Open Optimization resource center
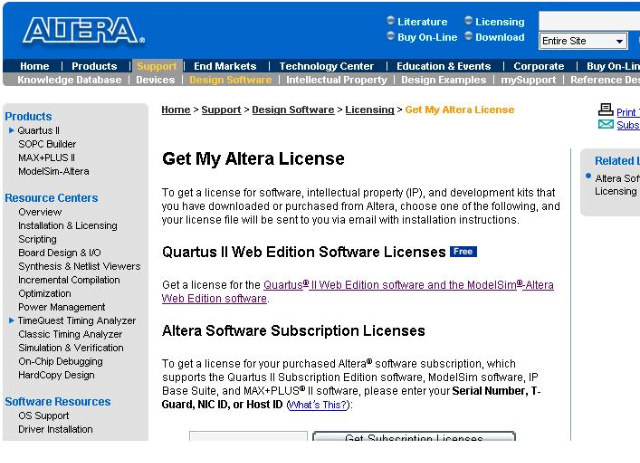The height and width of the screenshot is (463, 640). (x=44, y=294)
